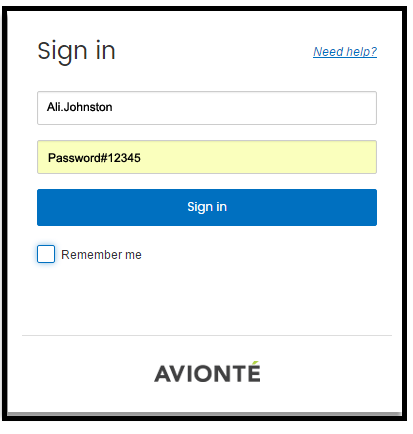The width and height of the screenshot is (413, 434).
Task: Click the Sign in page heading
Action: pos(76,52)
